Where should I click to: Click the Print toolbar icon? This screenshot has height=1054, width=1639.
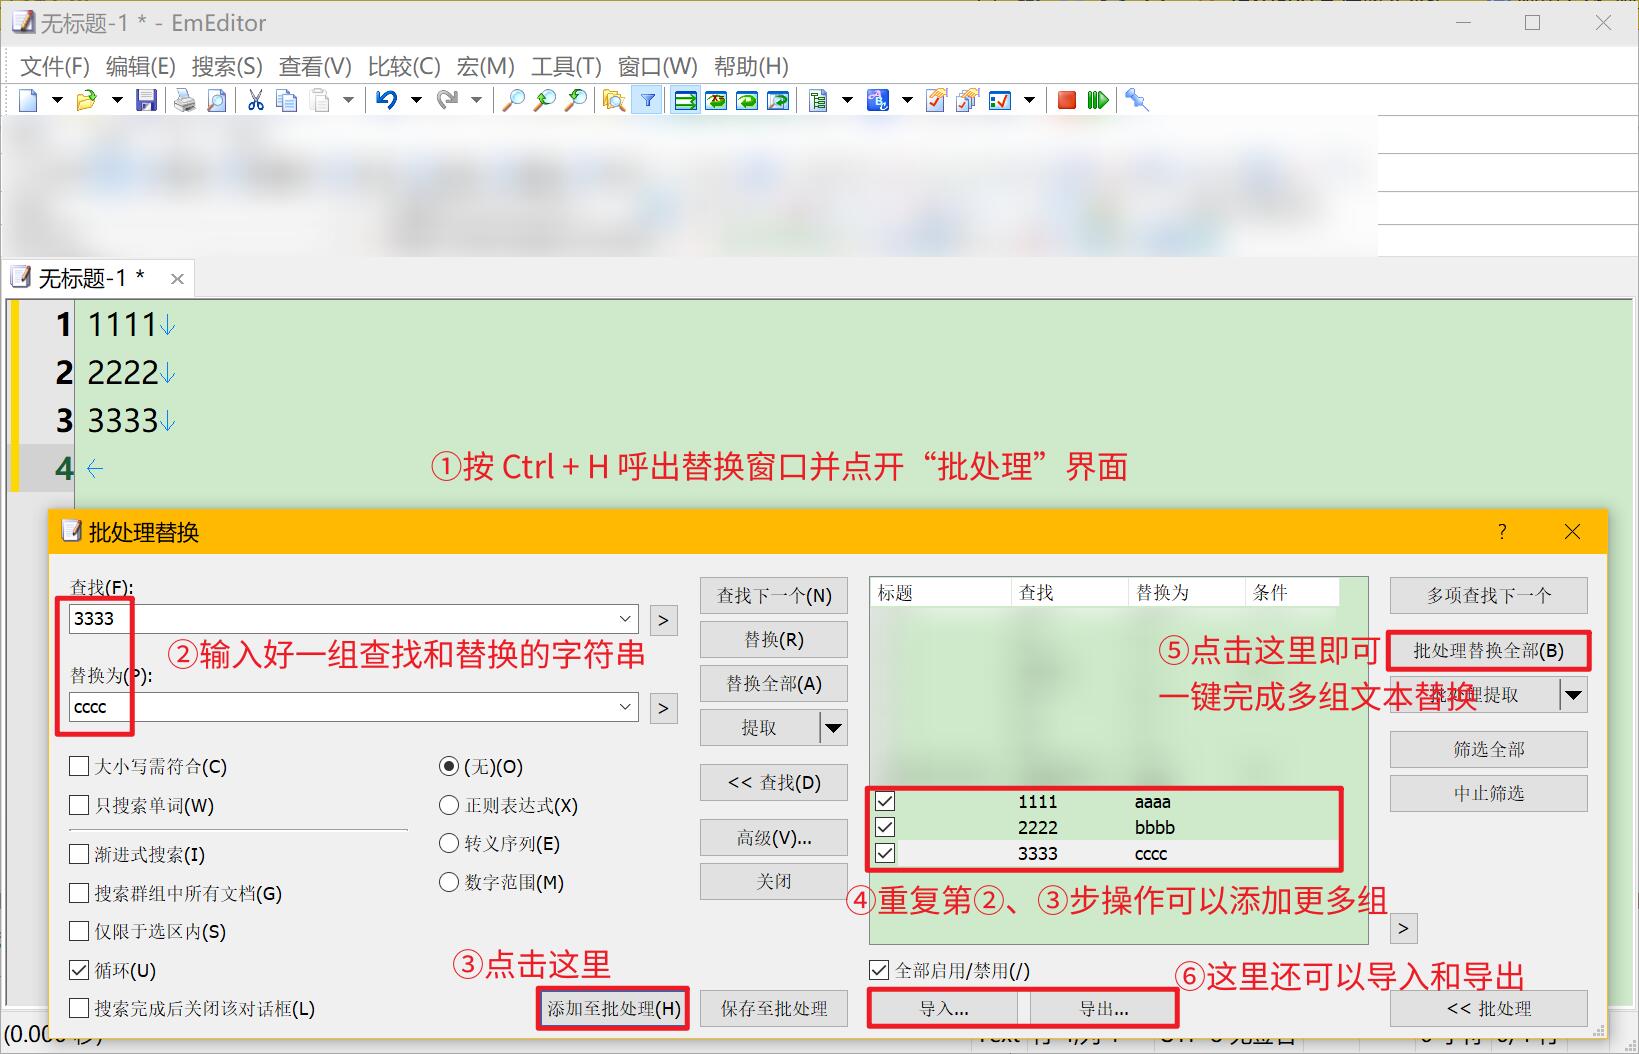184,100
